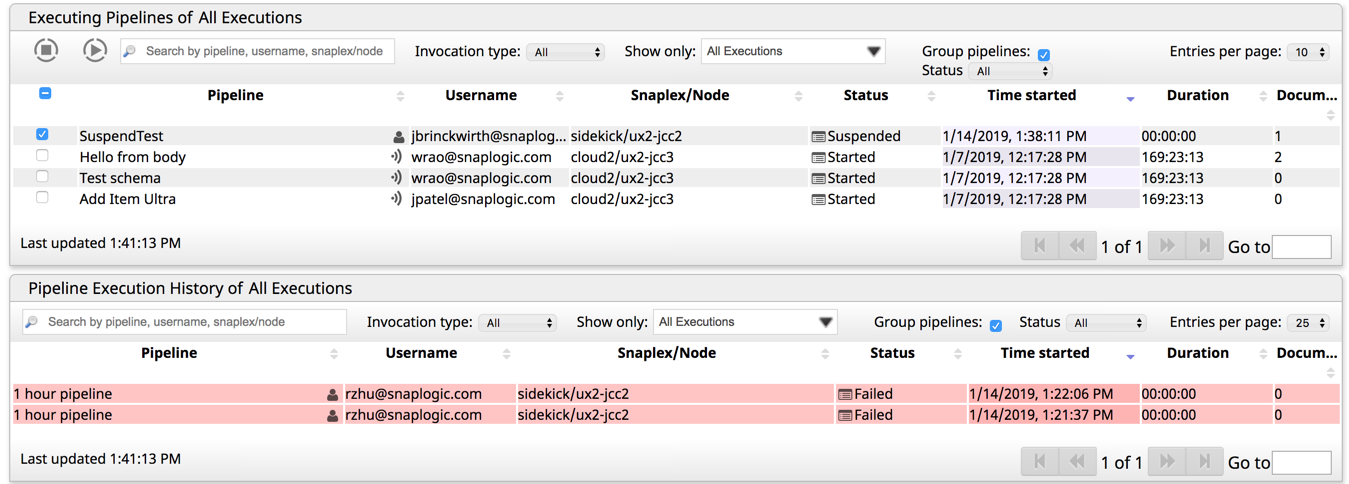Open Show only dropdown in Execution History
This screenshot has height=484, width=1349.
[x=745, y=322]
